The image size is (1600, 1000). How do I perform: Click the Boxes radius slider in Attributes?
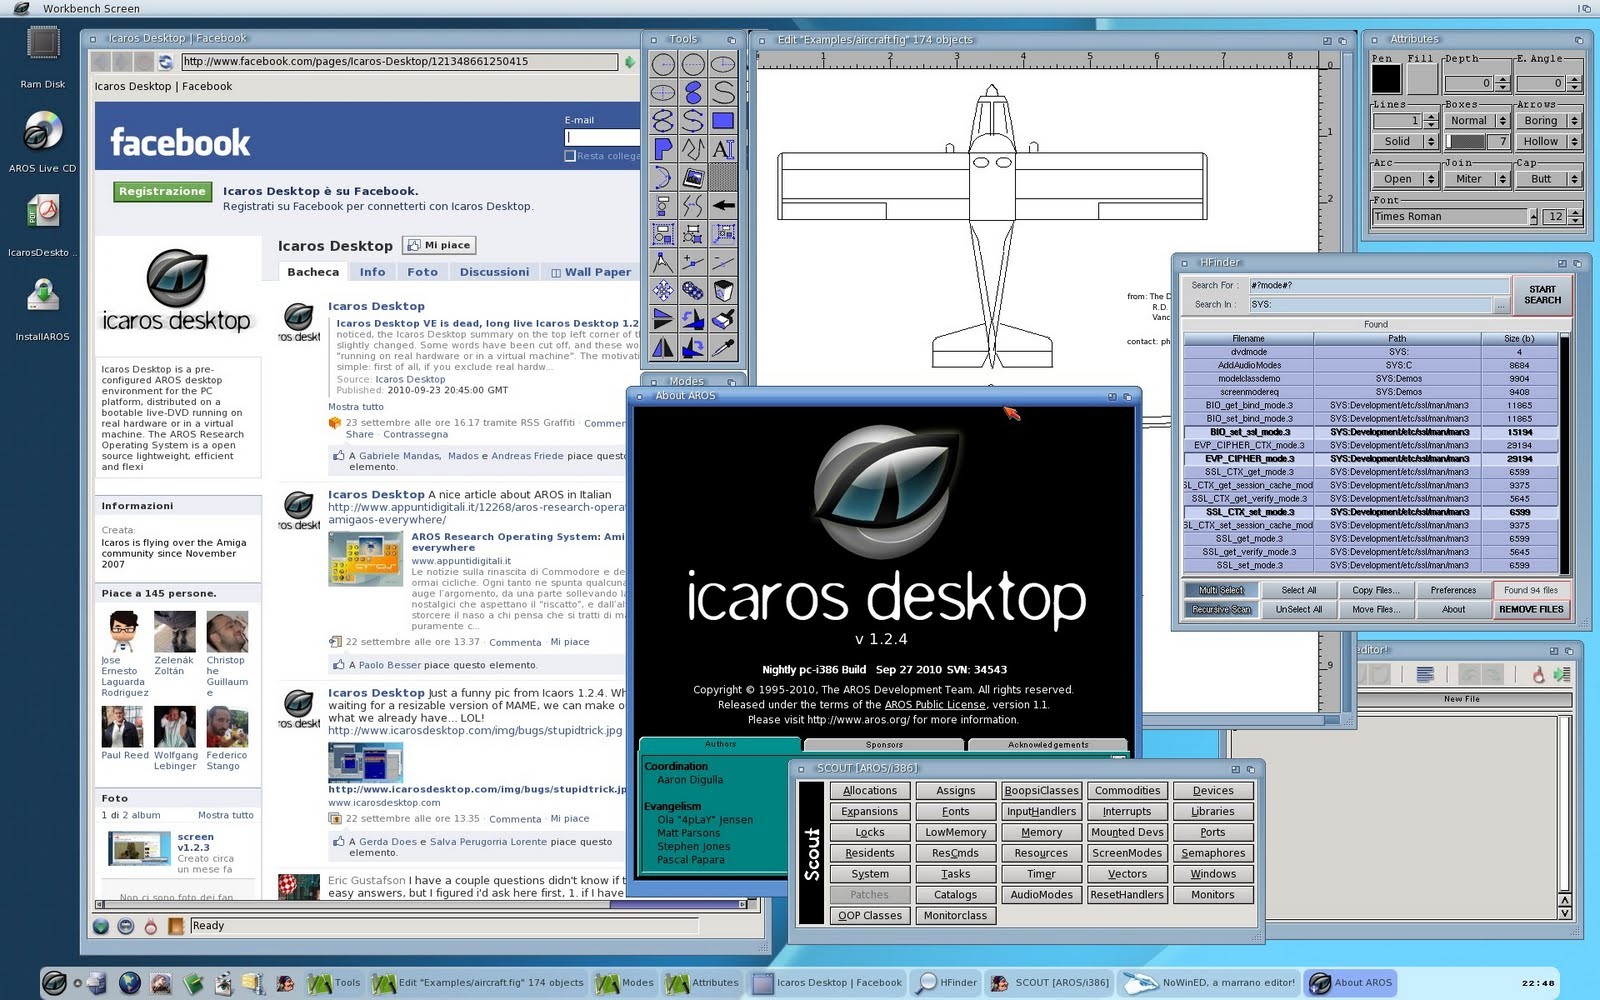pyautogui.click(x=1467, y=142)
